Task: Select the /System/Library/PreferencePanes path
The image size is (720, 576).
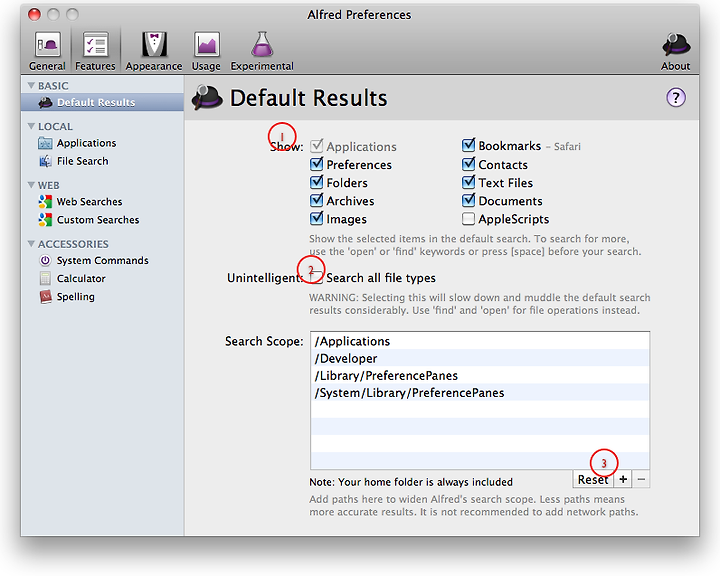Action: click(480, 393)
